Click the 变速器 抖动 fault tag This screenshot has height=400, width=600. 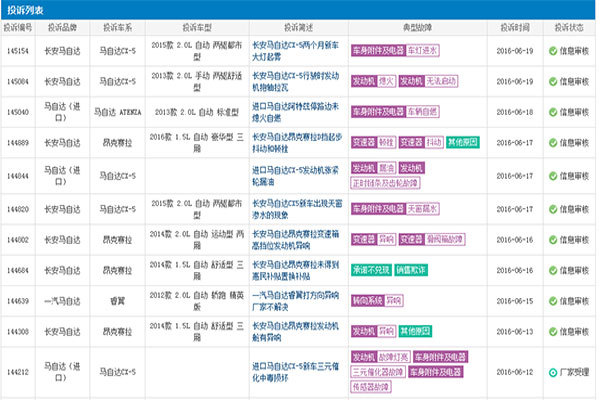coord(421,142)
